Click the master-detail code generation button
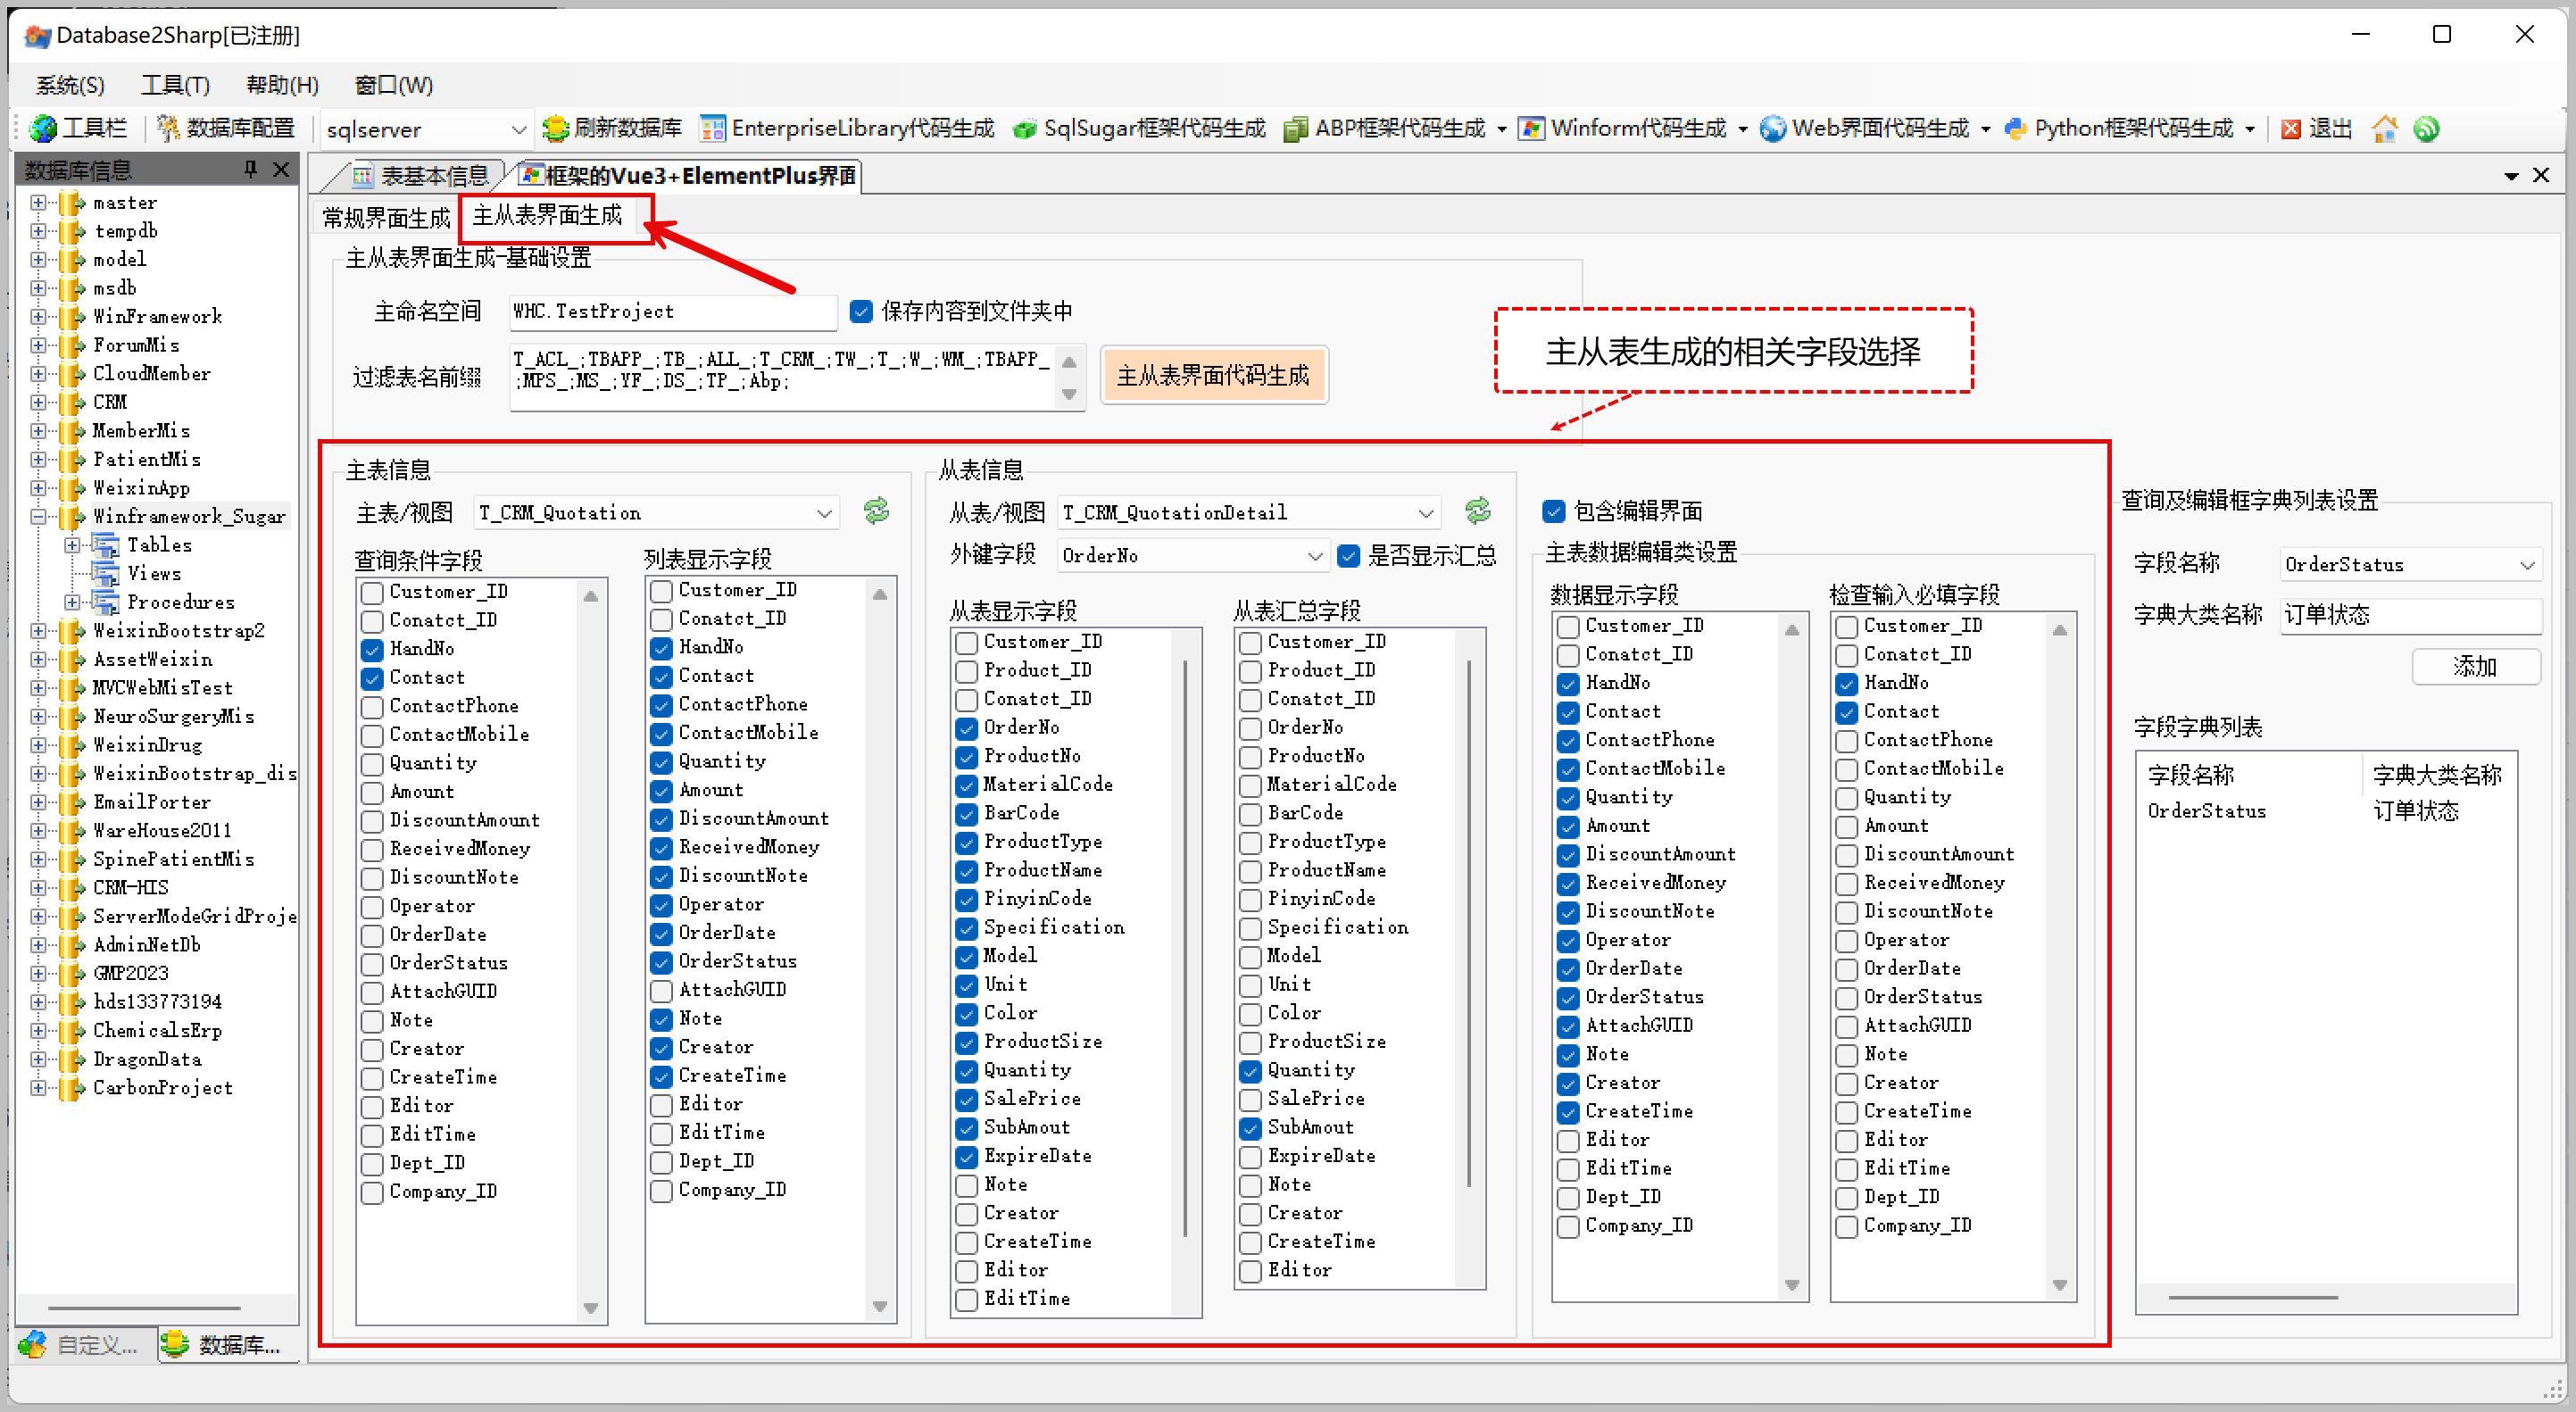The image size is (2576, 1412). pyautogui.click(x=1213, y=376)
